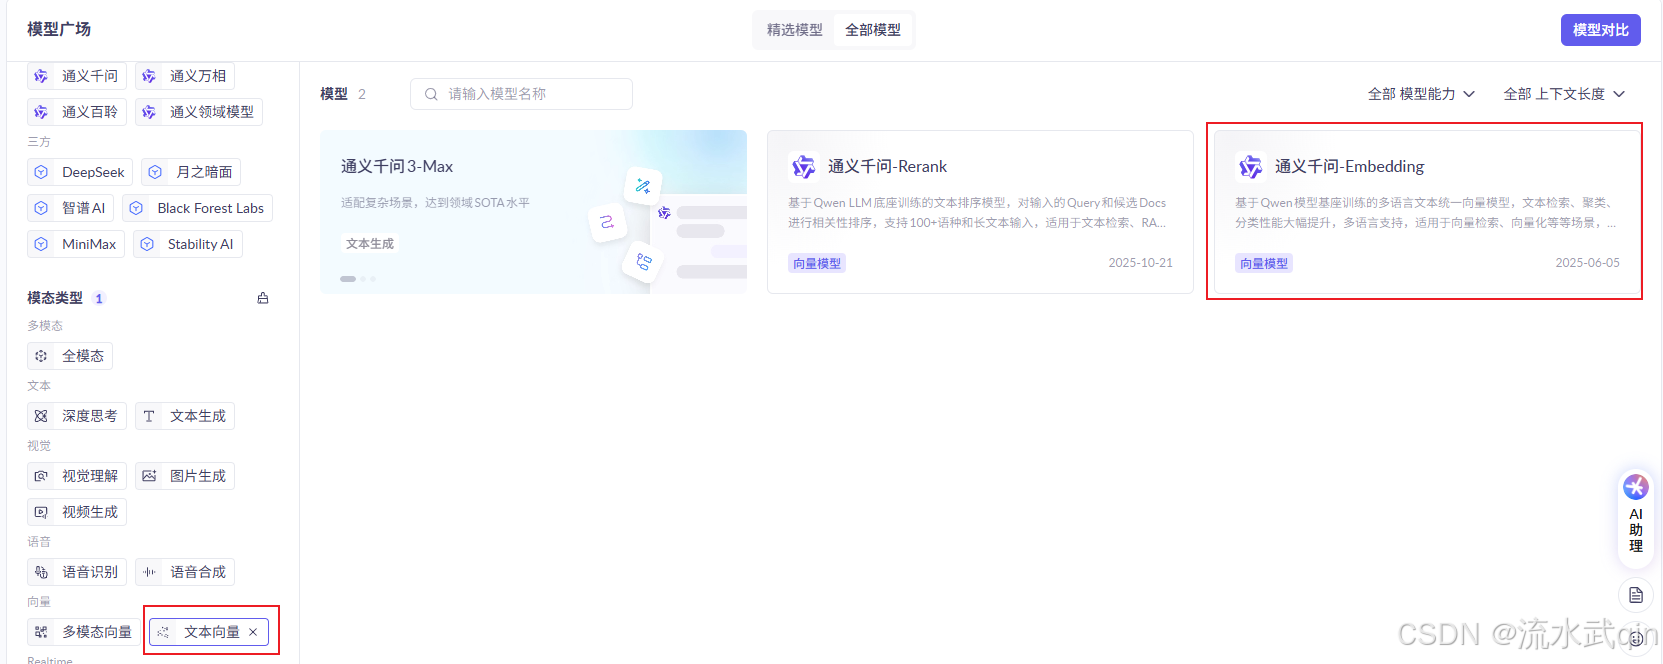Click the 语音合成 chip waveform icon
Viewport: 1663px width, 664px height.
point(149,572)
